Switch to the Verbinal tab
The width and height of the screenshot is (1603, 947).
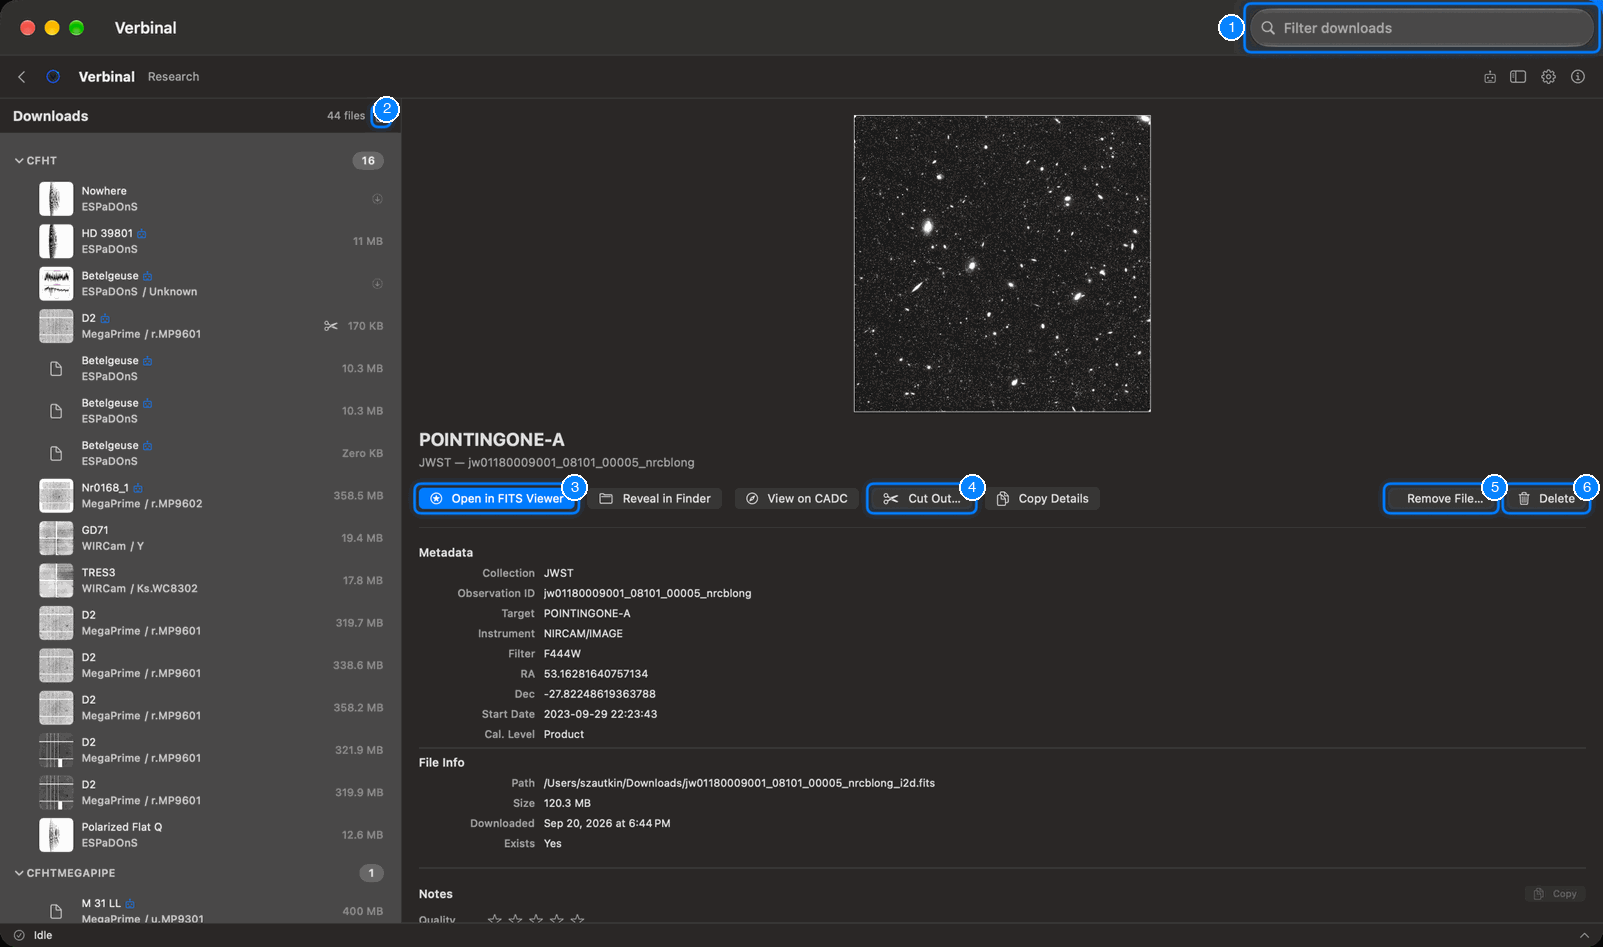point(107,77)
